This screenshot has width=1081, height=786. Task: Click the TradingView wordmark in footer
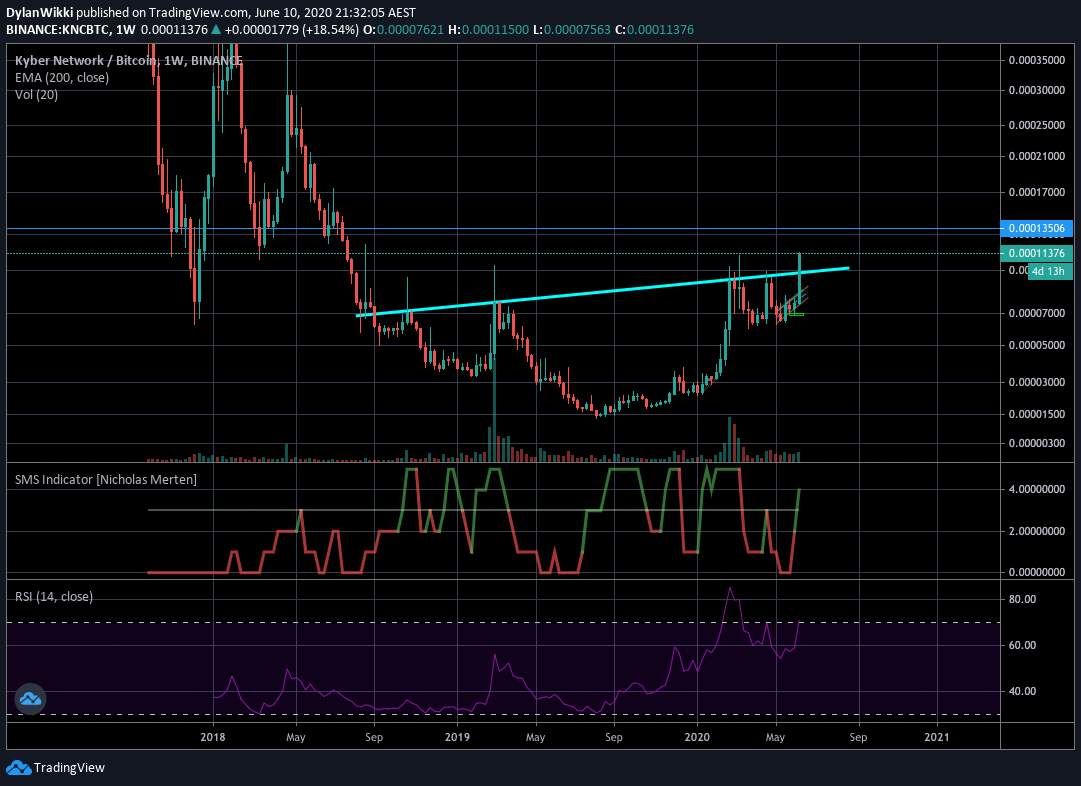pos(69,767)
